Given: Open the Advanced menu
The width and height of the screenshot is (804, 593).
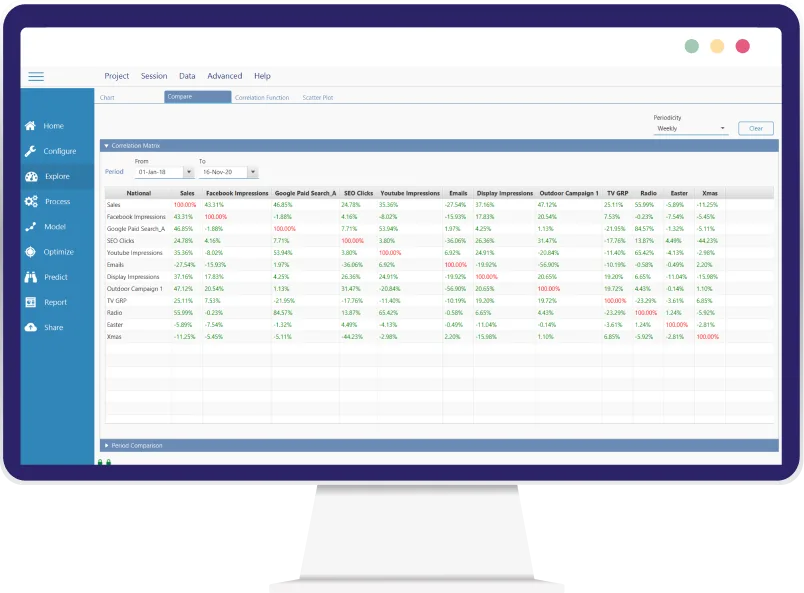Looking at the screenshot, I should coord(224,76).
